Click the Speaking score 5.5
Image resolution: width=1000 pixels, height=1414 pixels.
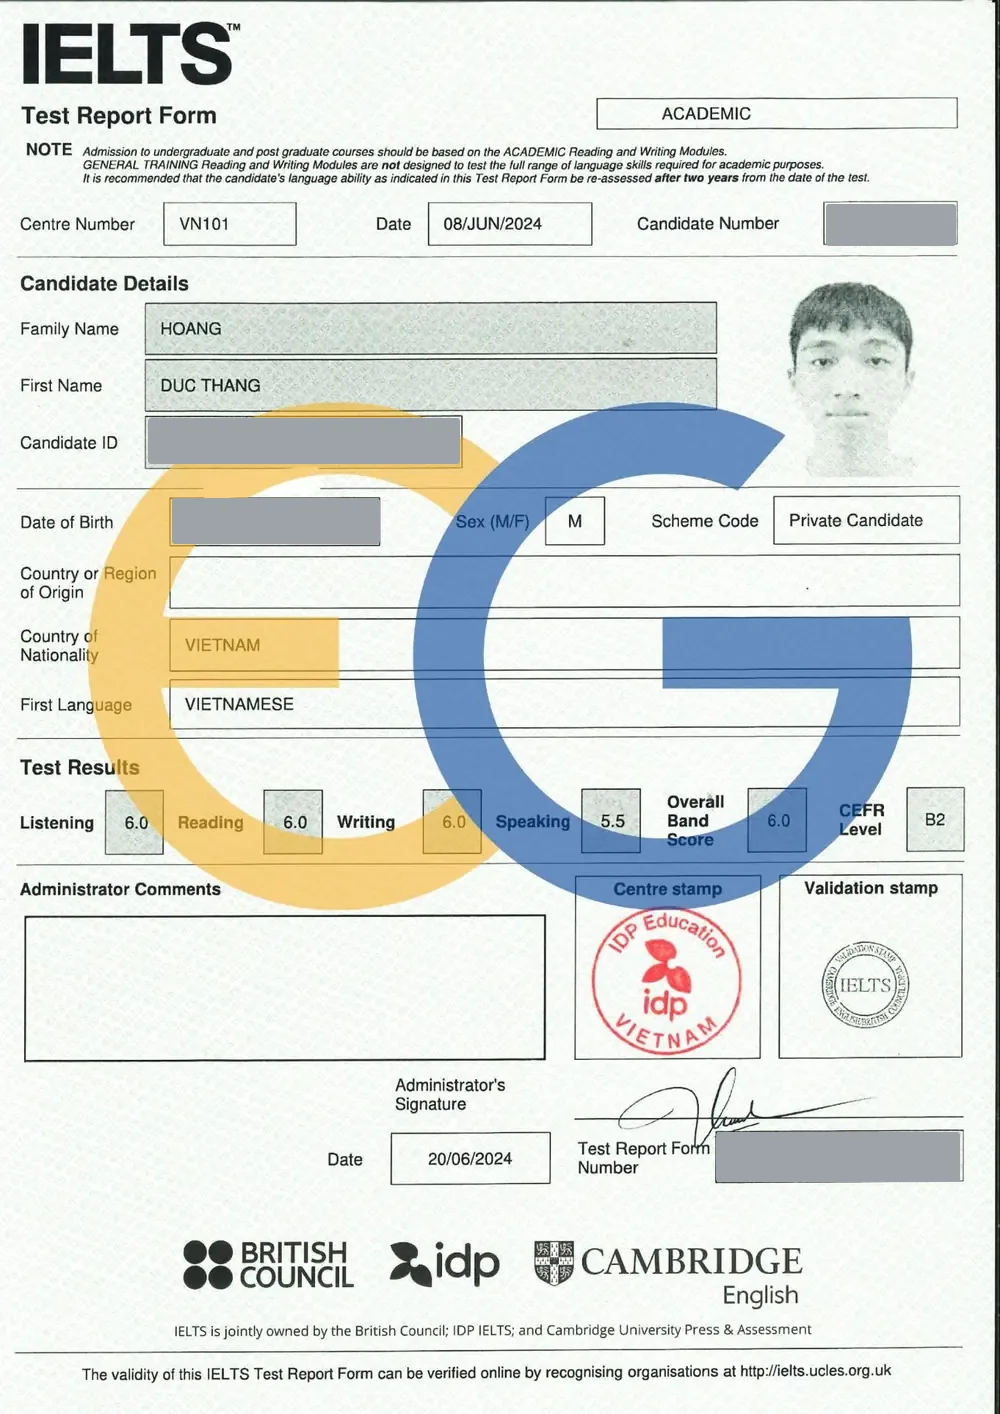pos(611,821)
